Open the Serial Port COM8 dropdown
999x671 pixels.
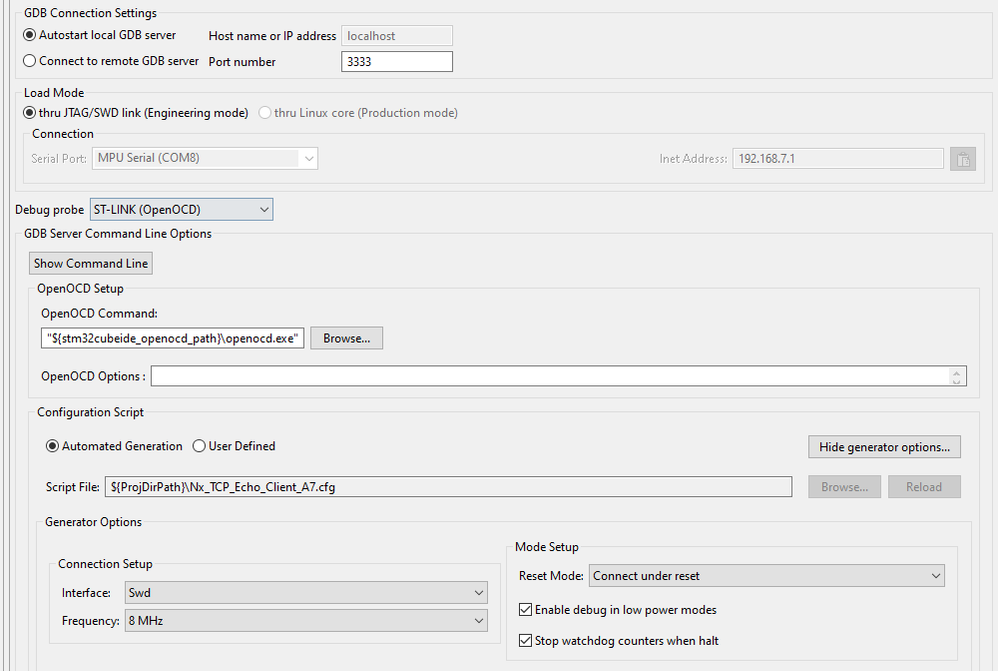[205, 158]
